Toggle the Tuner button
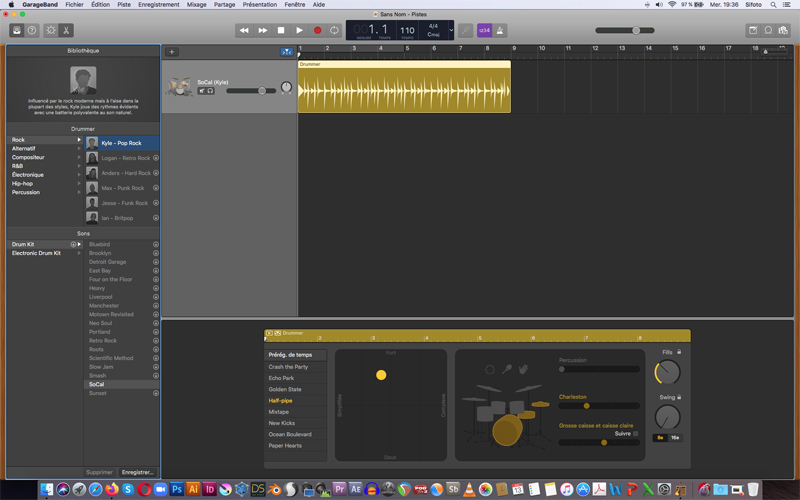This screenshot has height=500, width=800. click(465, 30)
